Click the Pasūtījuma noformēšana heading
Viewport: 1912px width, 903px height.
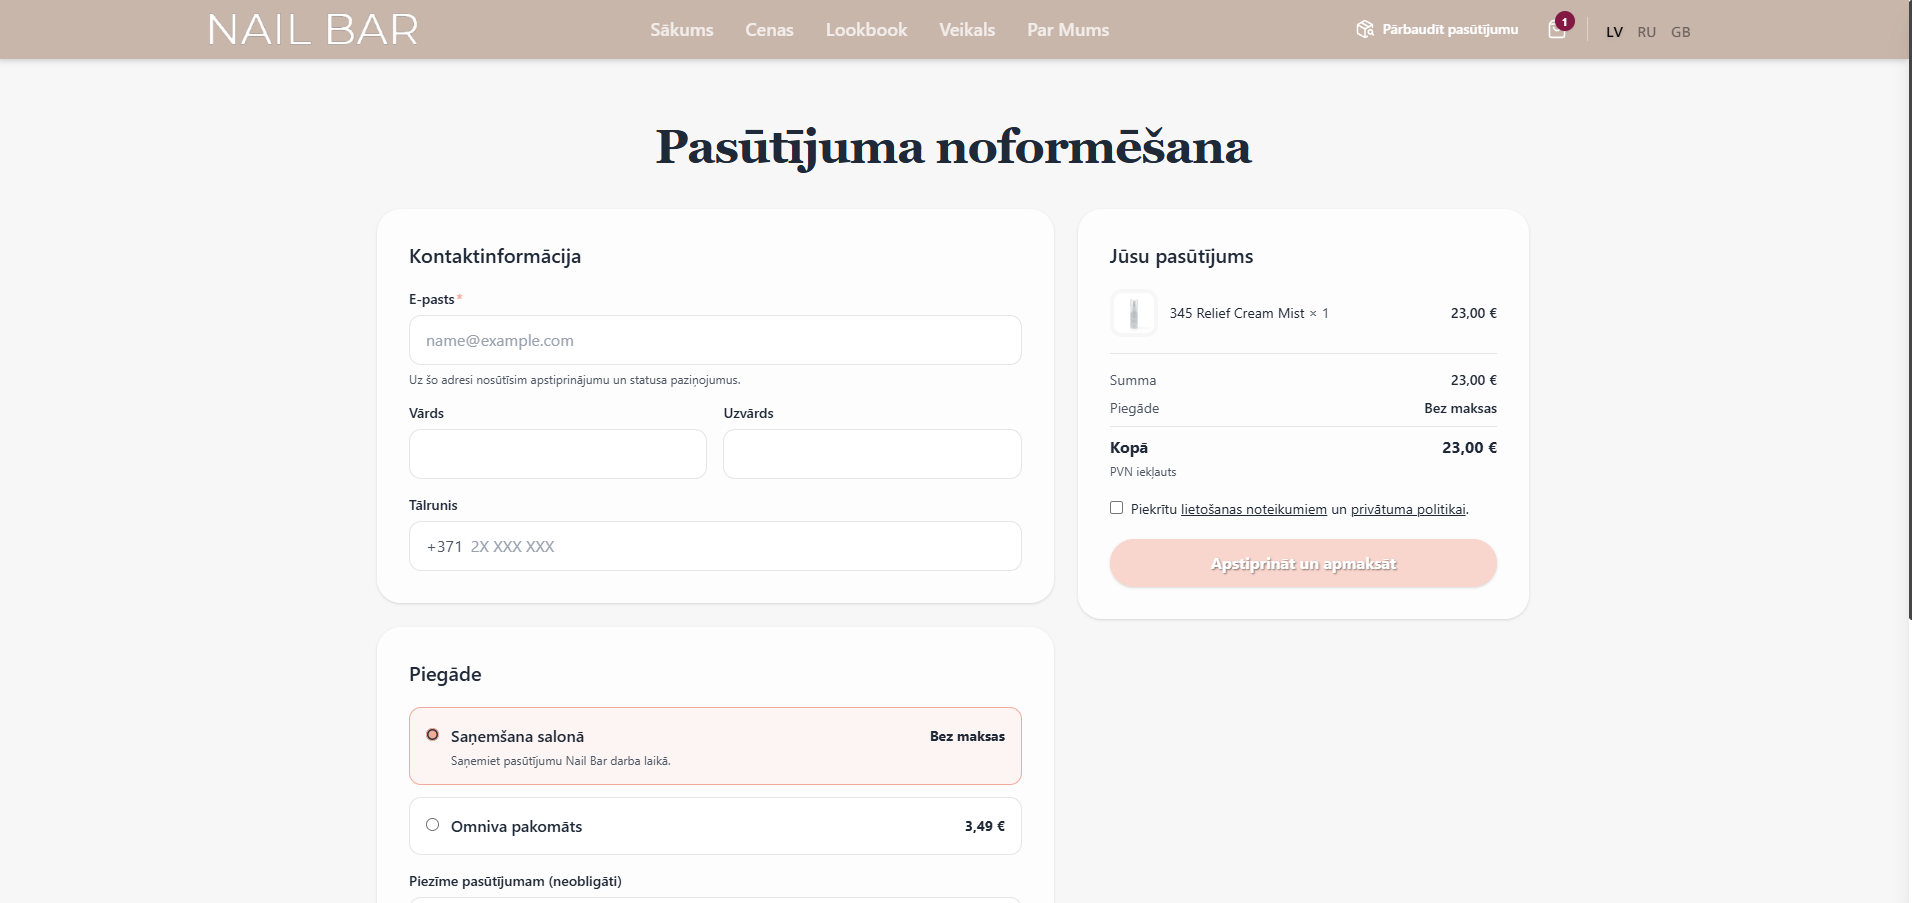click(953, 147)
